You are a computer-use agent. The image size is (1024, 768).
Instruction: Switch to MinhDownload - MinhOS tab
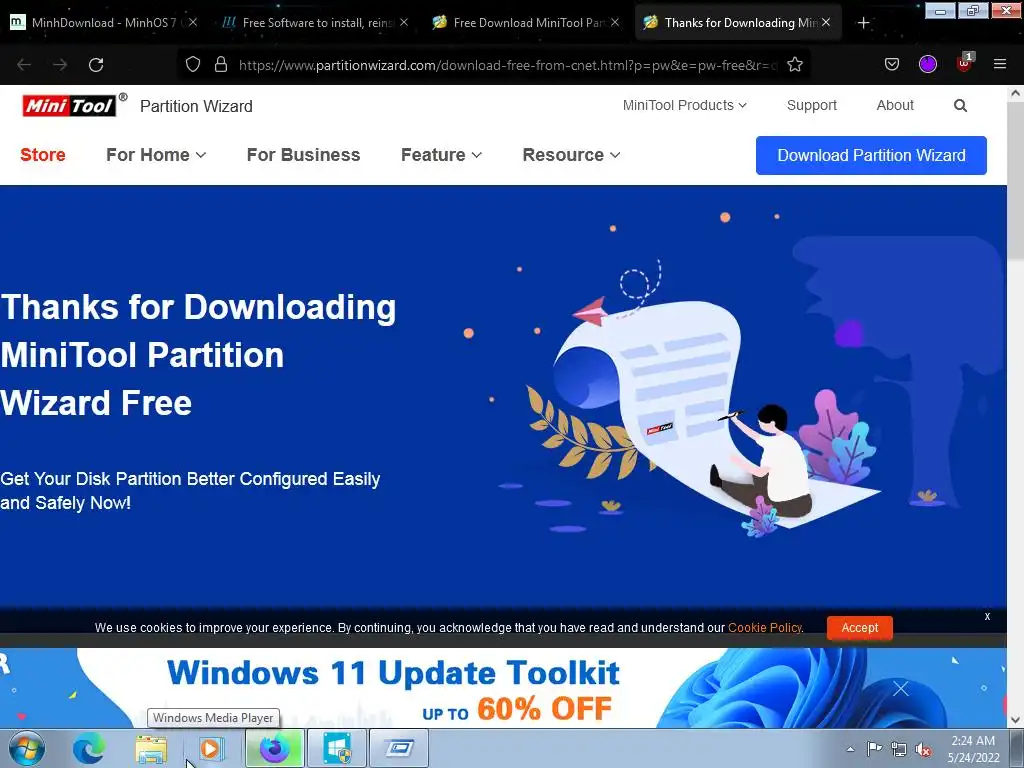104,23
